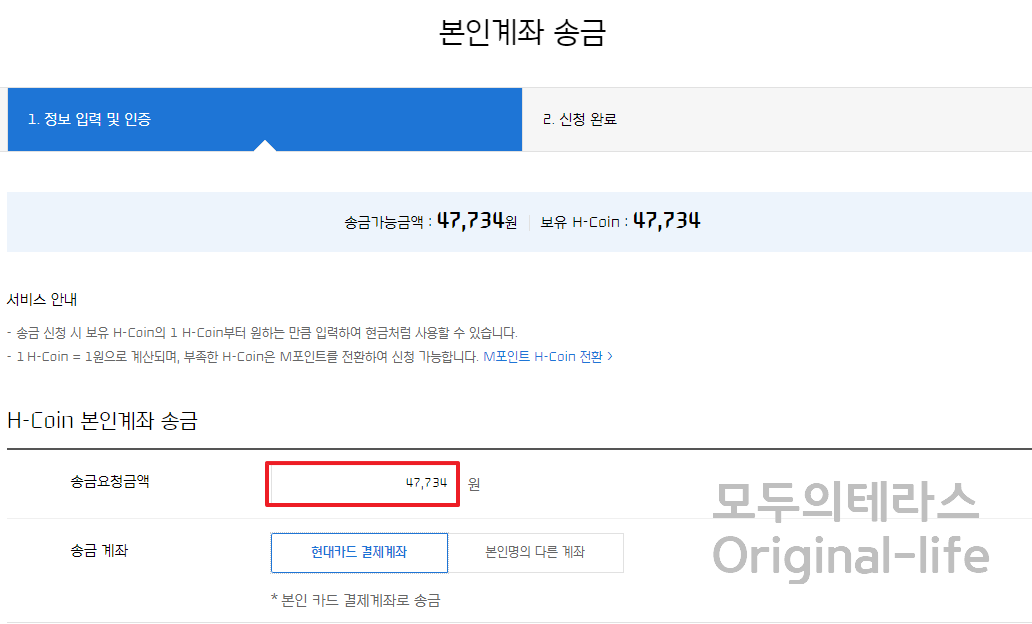Viewport: 1032px width, 624px height.
Task: Click the H-Coin 본인계좌 송금 section heading
Action: (102, 420)
